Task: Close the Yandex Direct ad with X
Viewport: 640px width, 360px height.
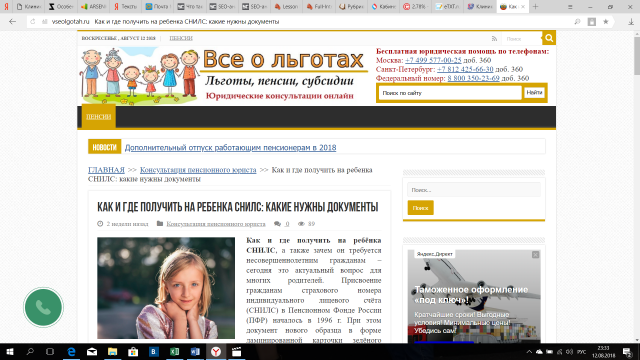Action: coord(536,255)
